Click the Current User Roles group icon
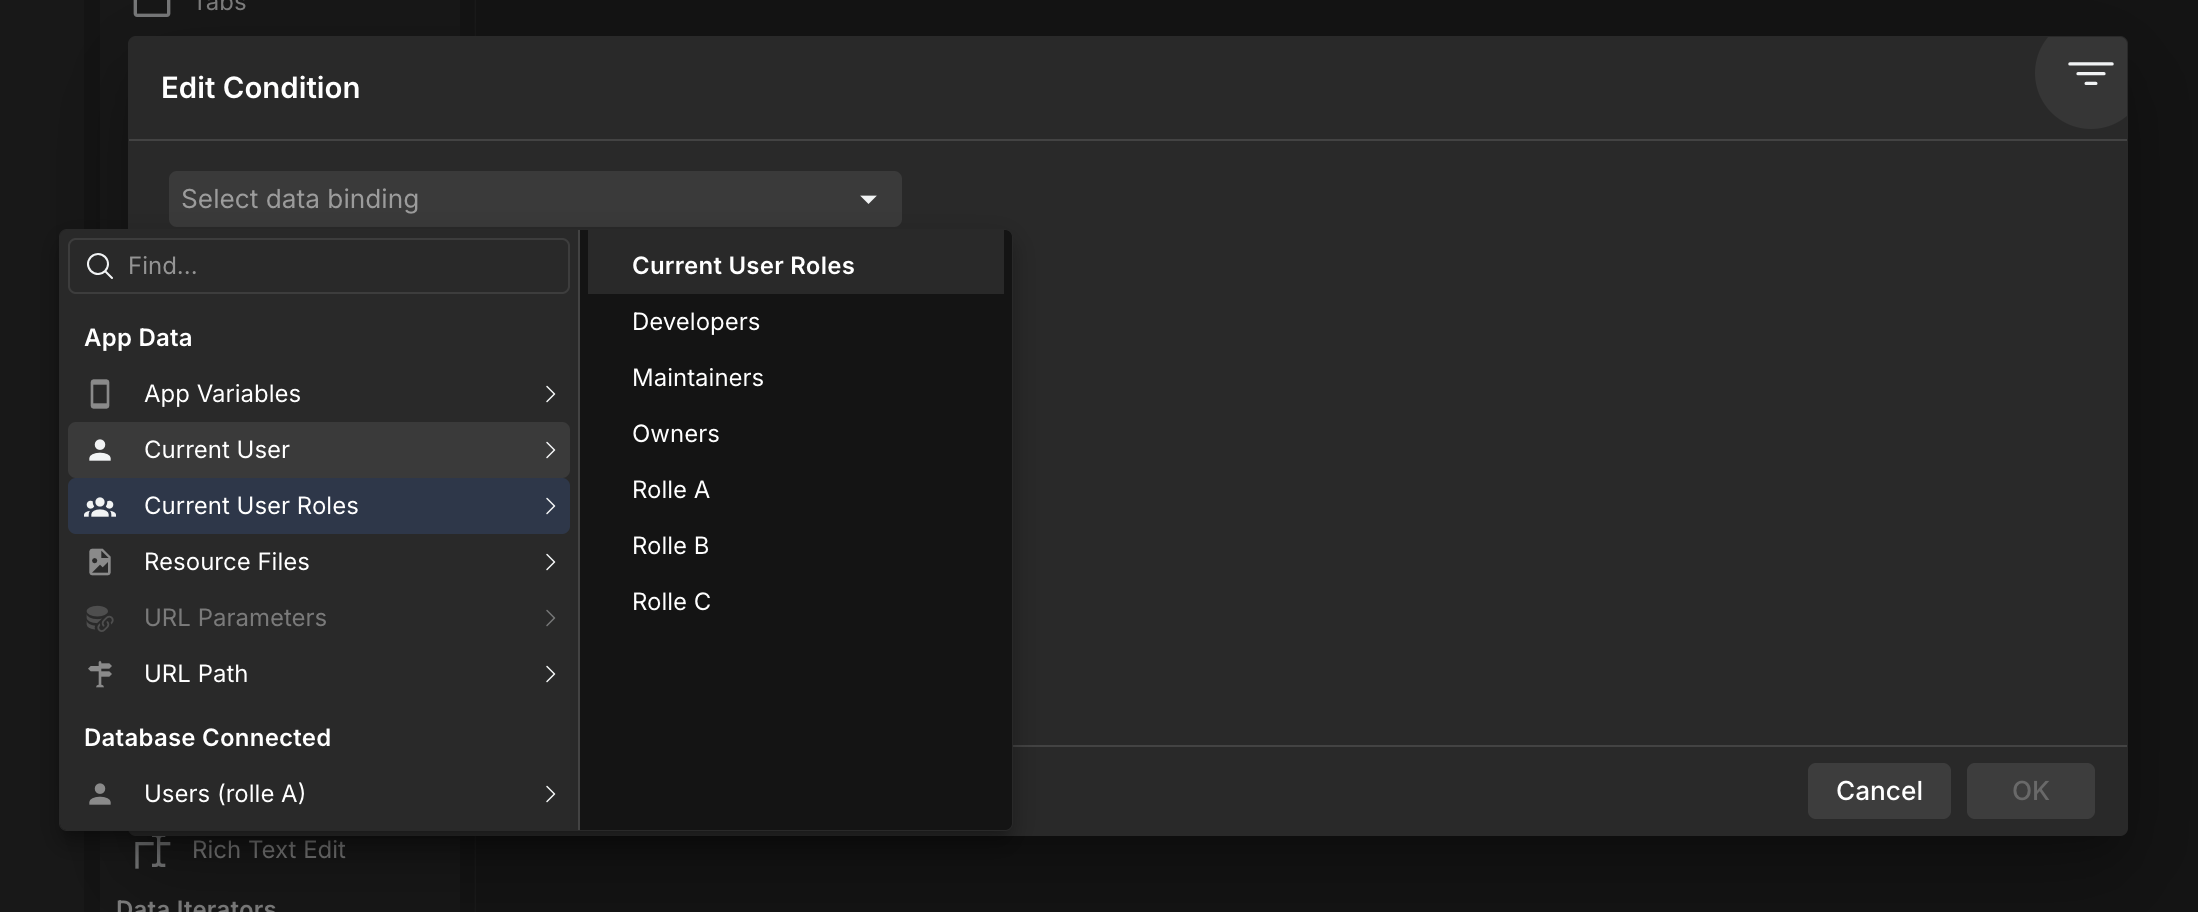 [100, 506]
